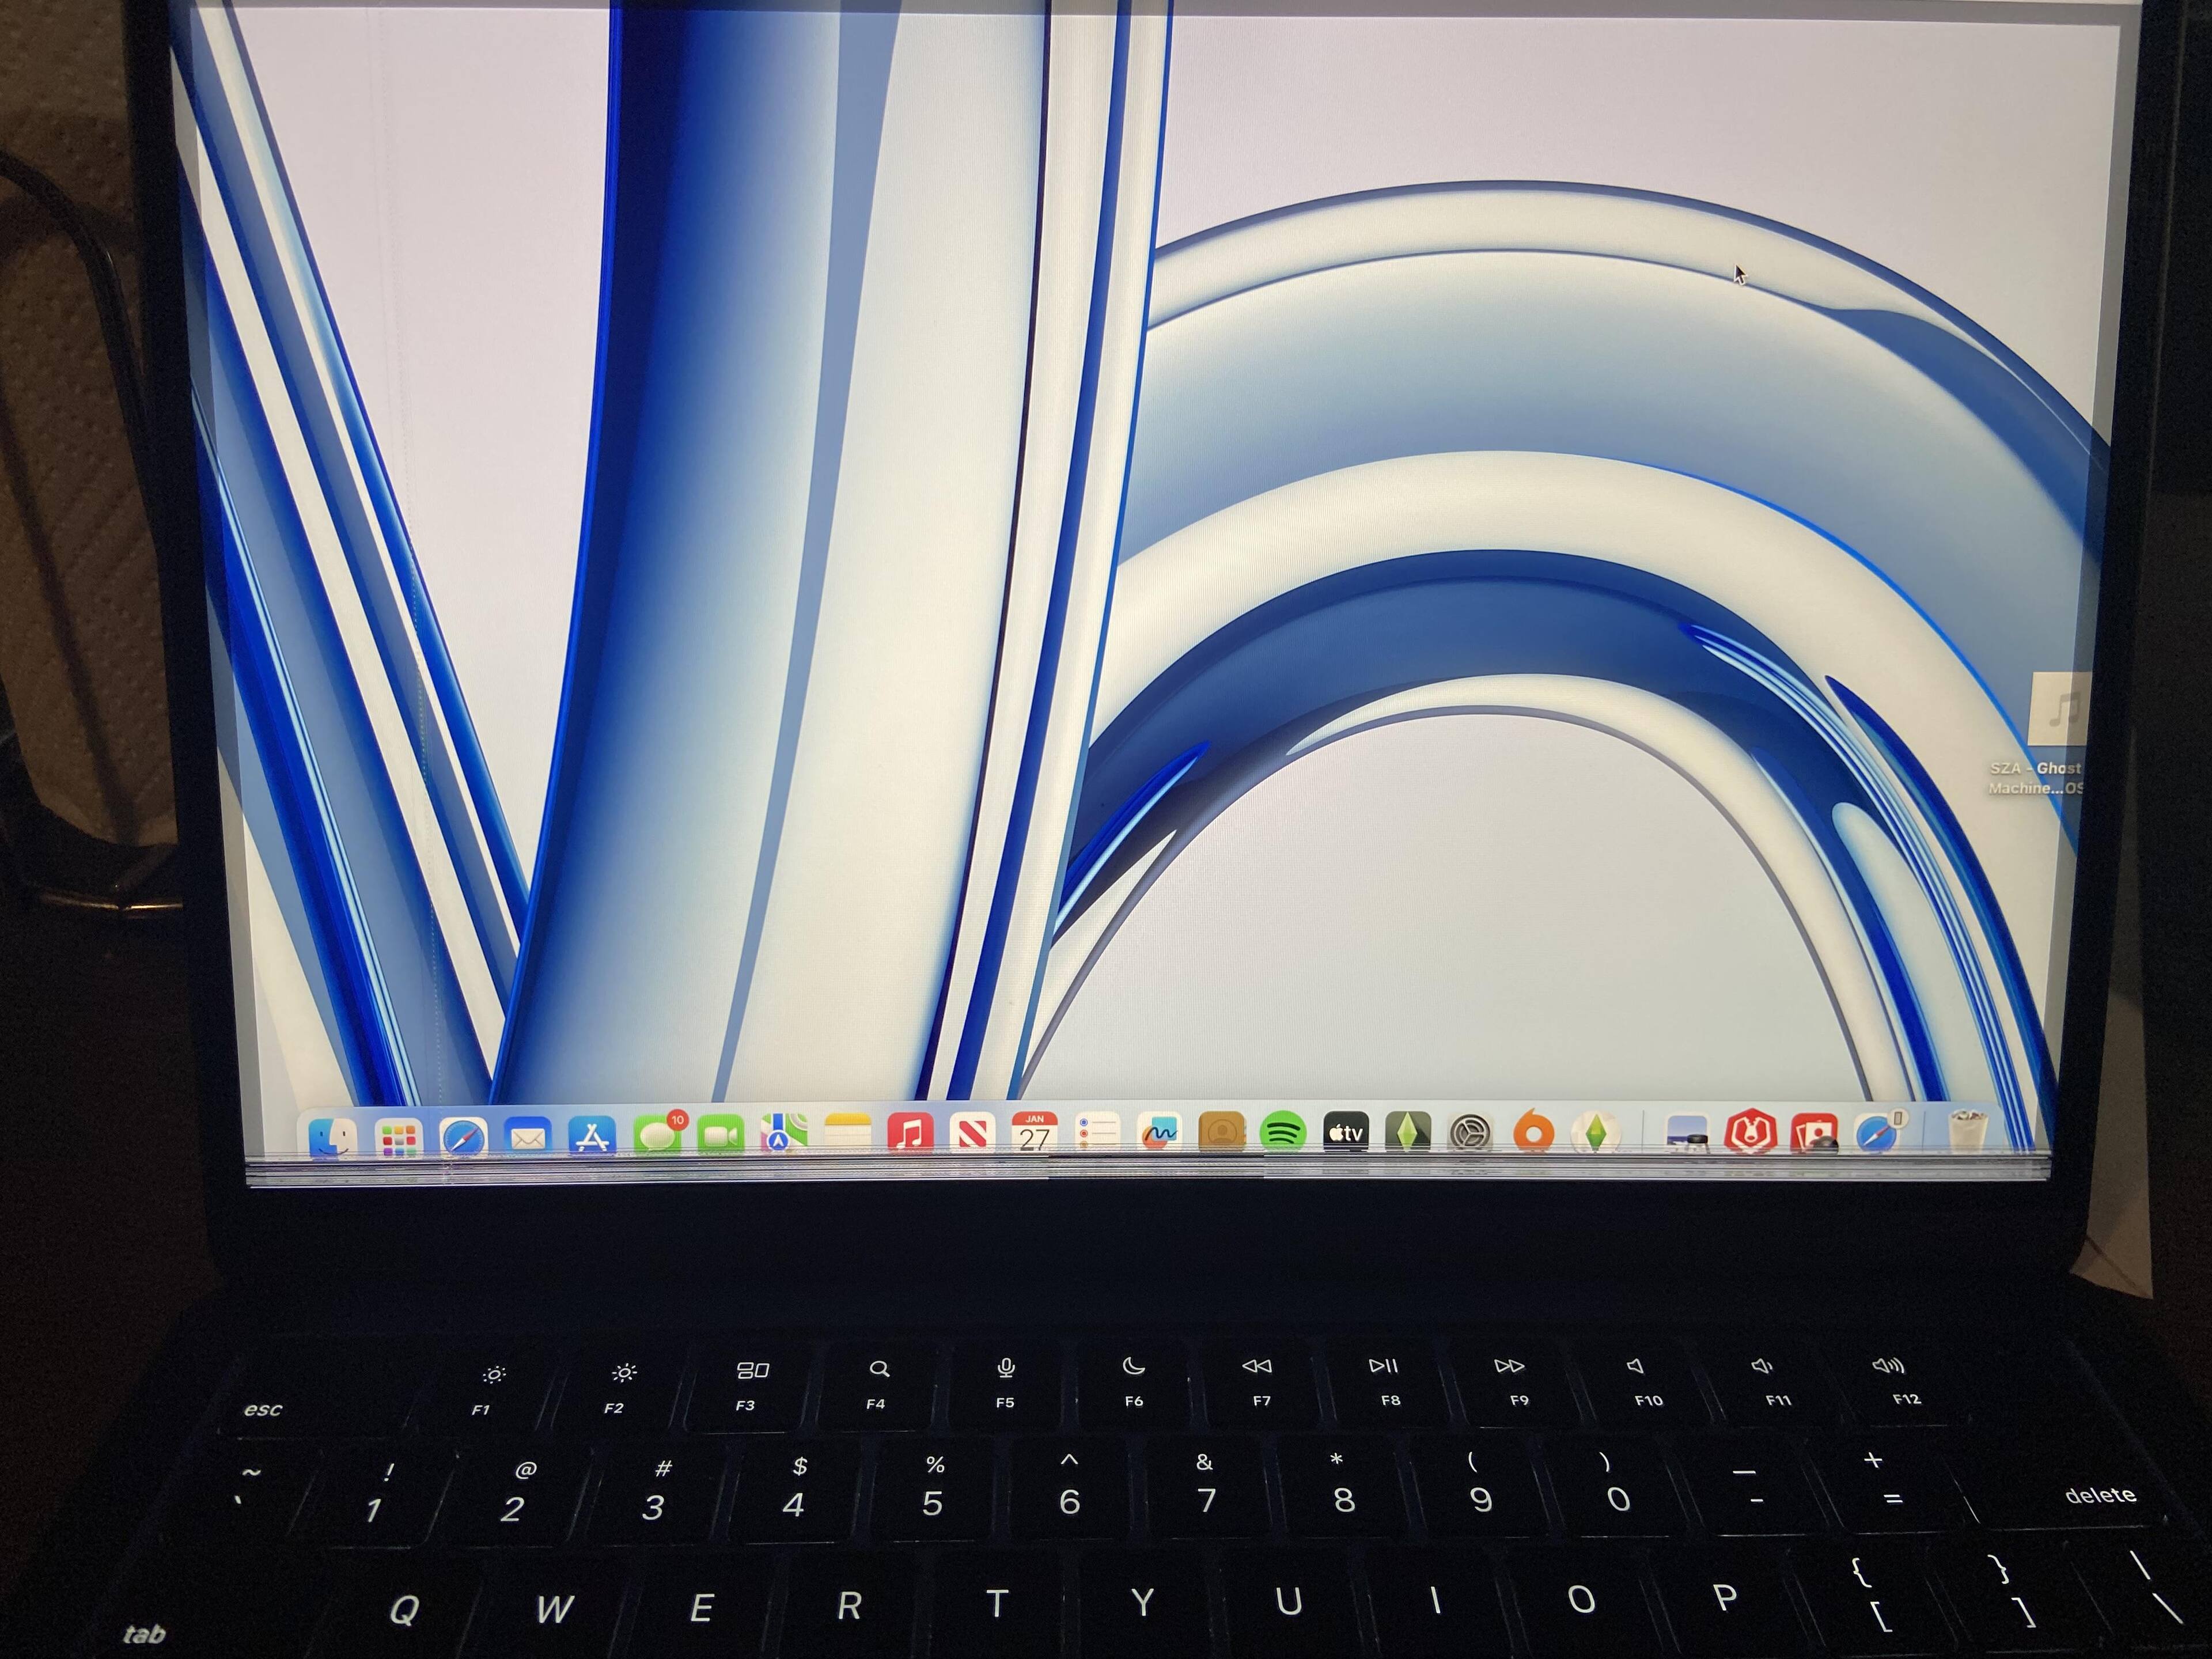Launch Spotify from the dock

pos(1284,1133)
